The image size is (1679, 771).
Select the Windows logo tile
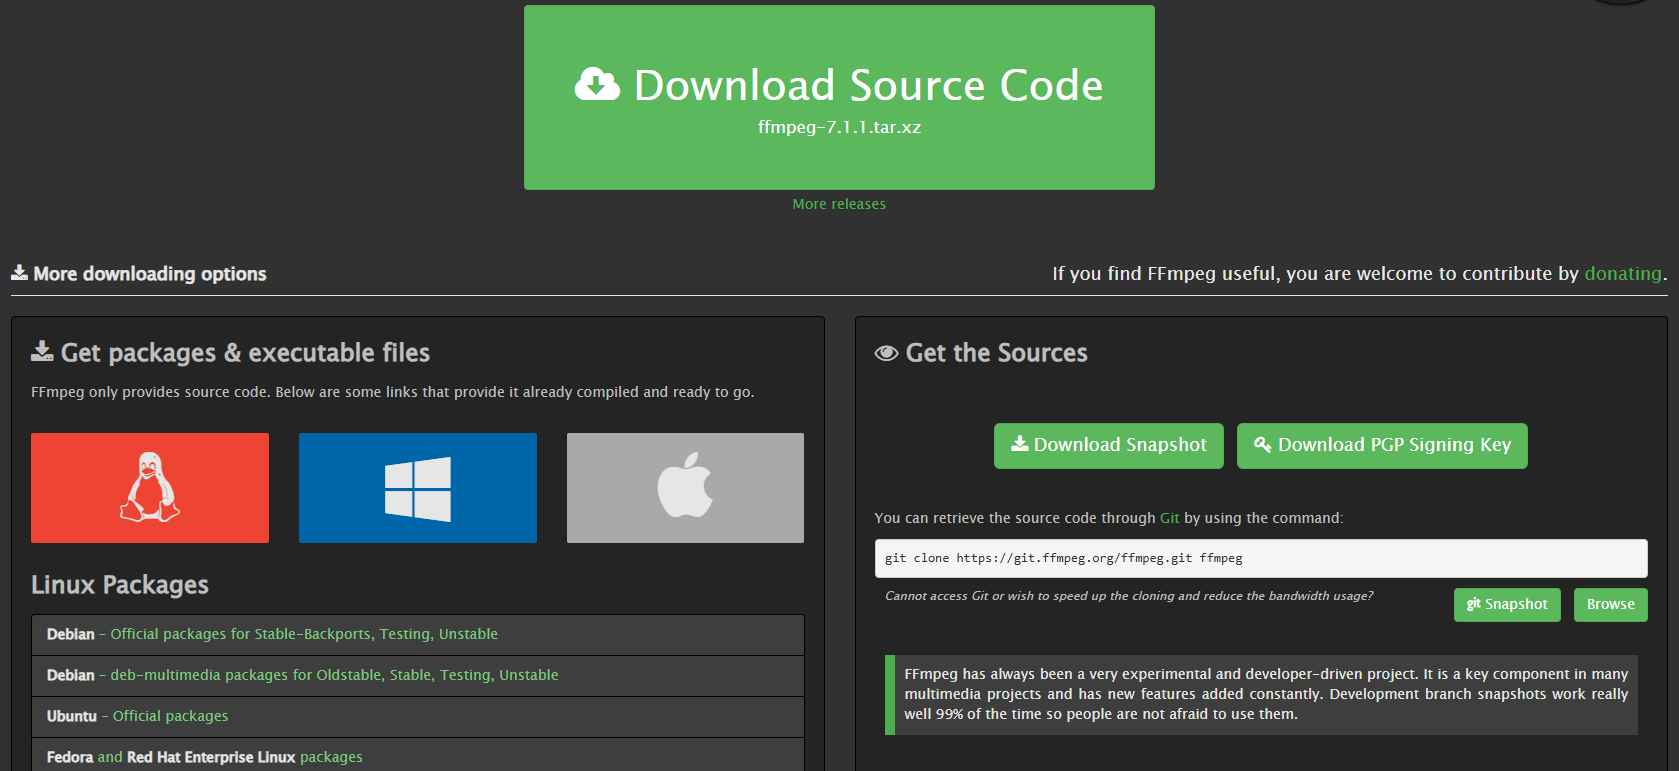click(418, 488)
